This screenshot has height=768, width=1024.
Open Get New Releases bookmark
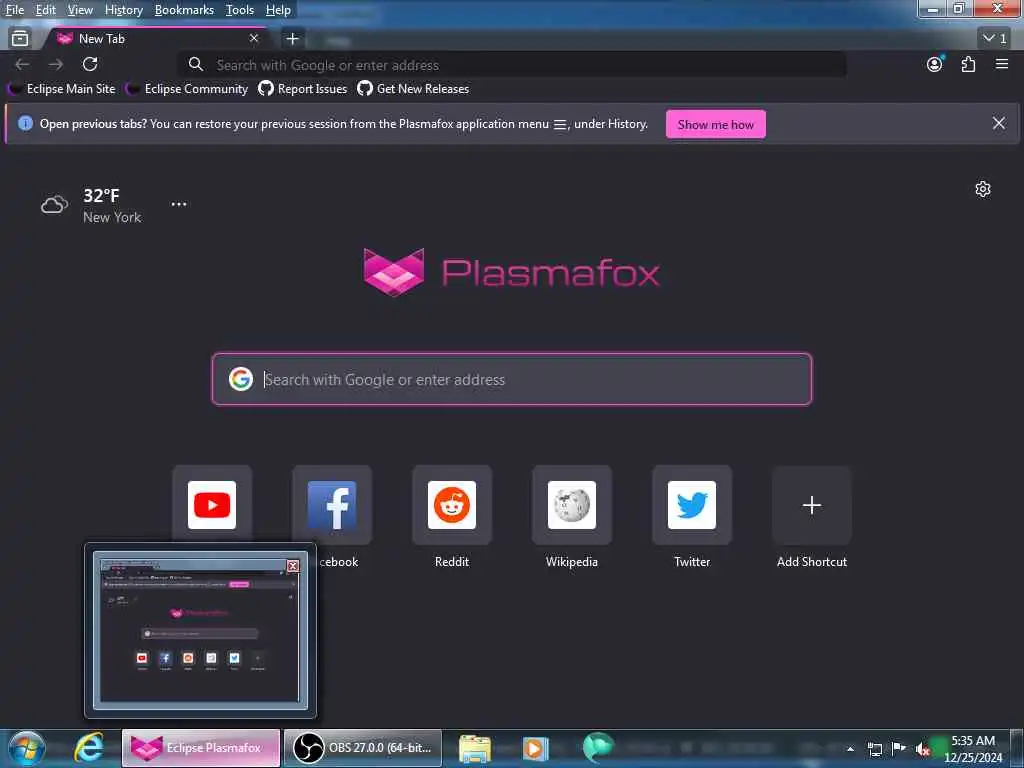coord(413,89)
